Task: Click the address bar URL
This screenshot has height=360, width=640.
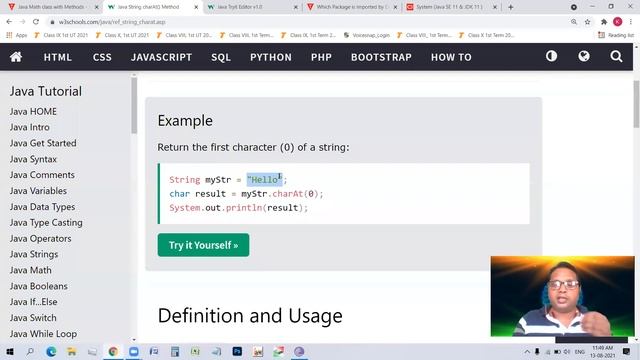Action: [112, 22]
